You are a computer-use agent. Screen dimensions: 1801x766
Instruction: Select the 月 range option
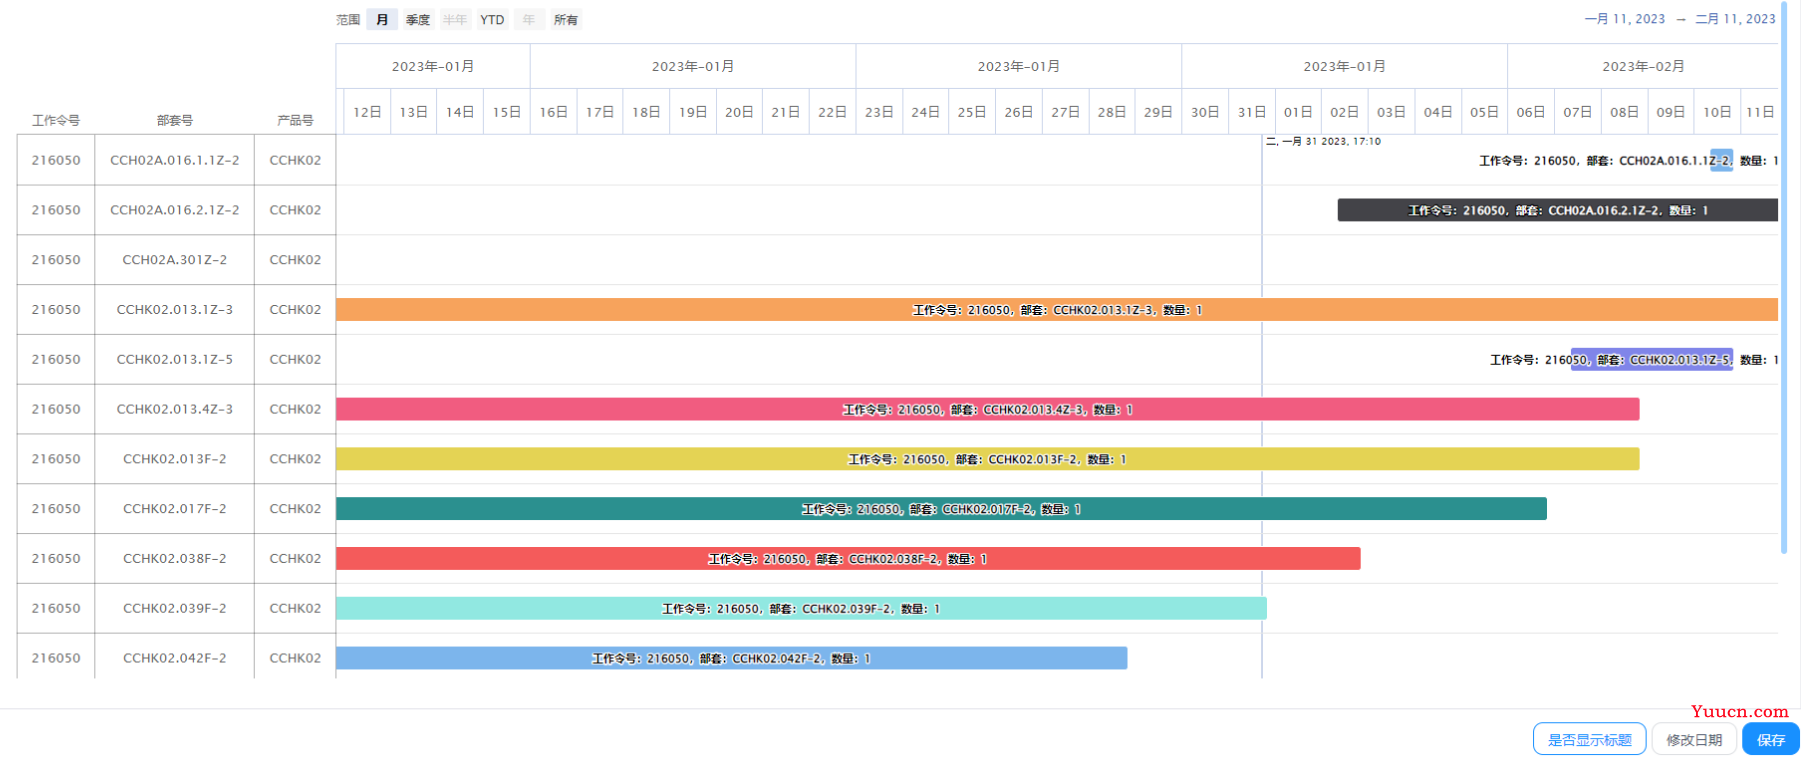pos(382,20)
